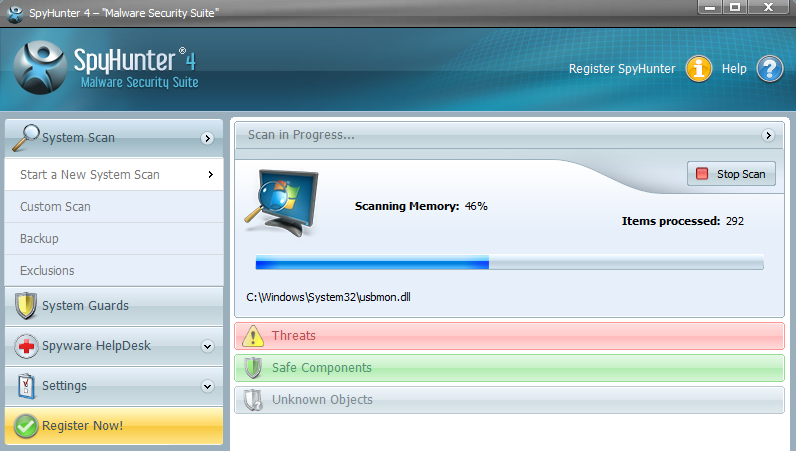The image size is (796, 451).
Task: Expand the Spyware HelpDesk dropdown arrow
Action: 208,347
